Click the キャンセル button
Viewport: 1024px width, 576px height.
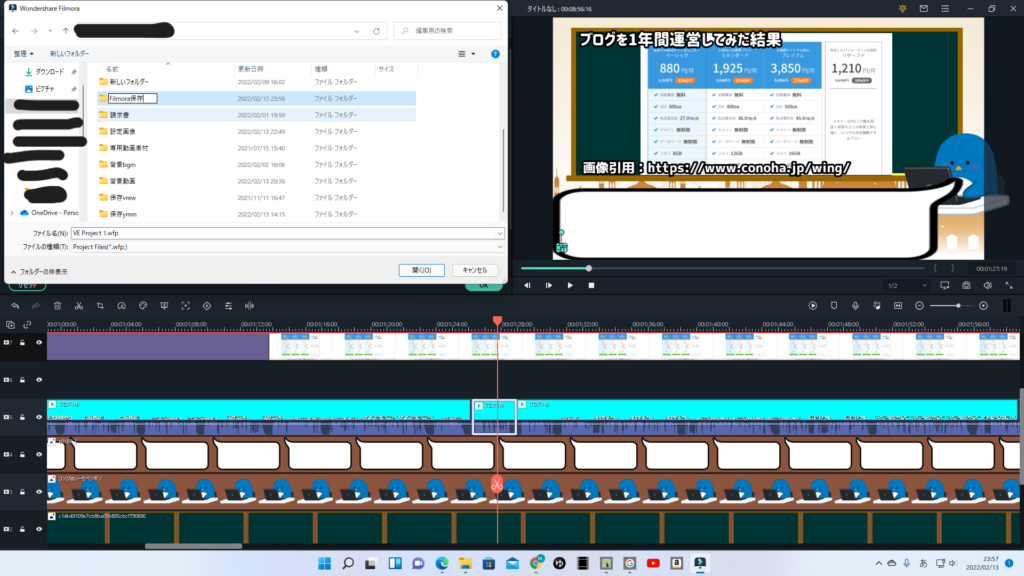coord(475,270)
